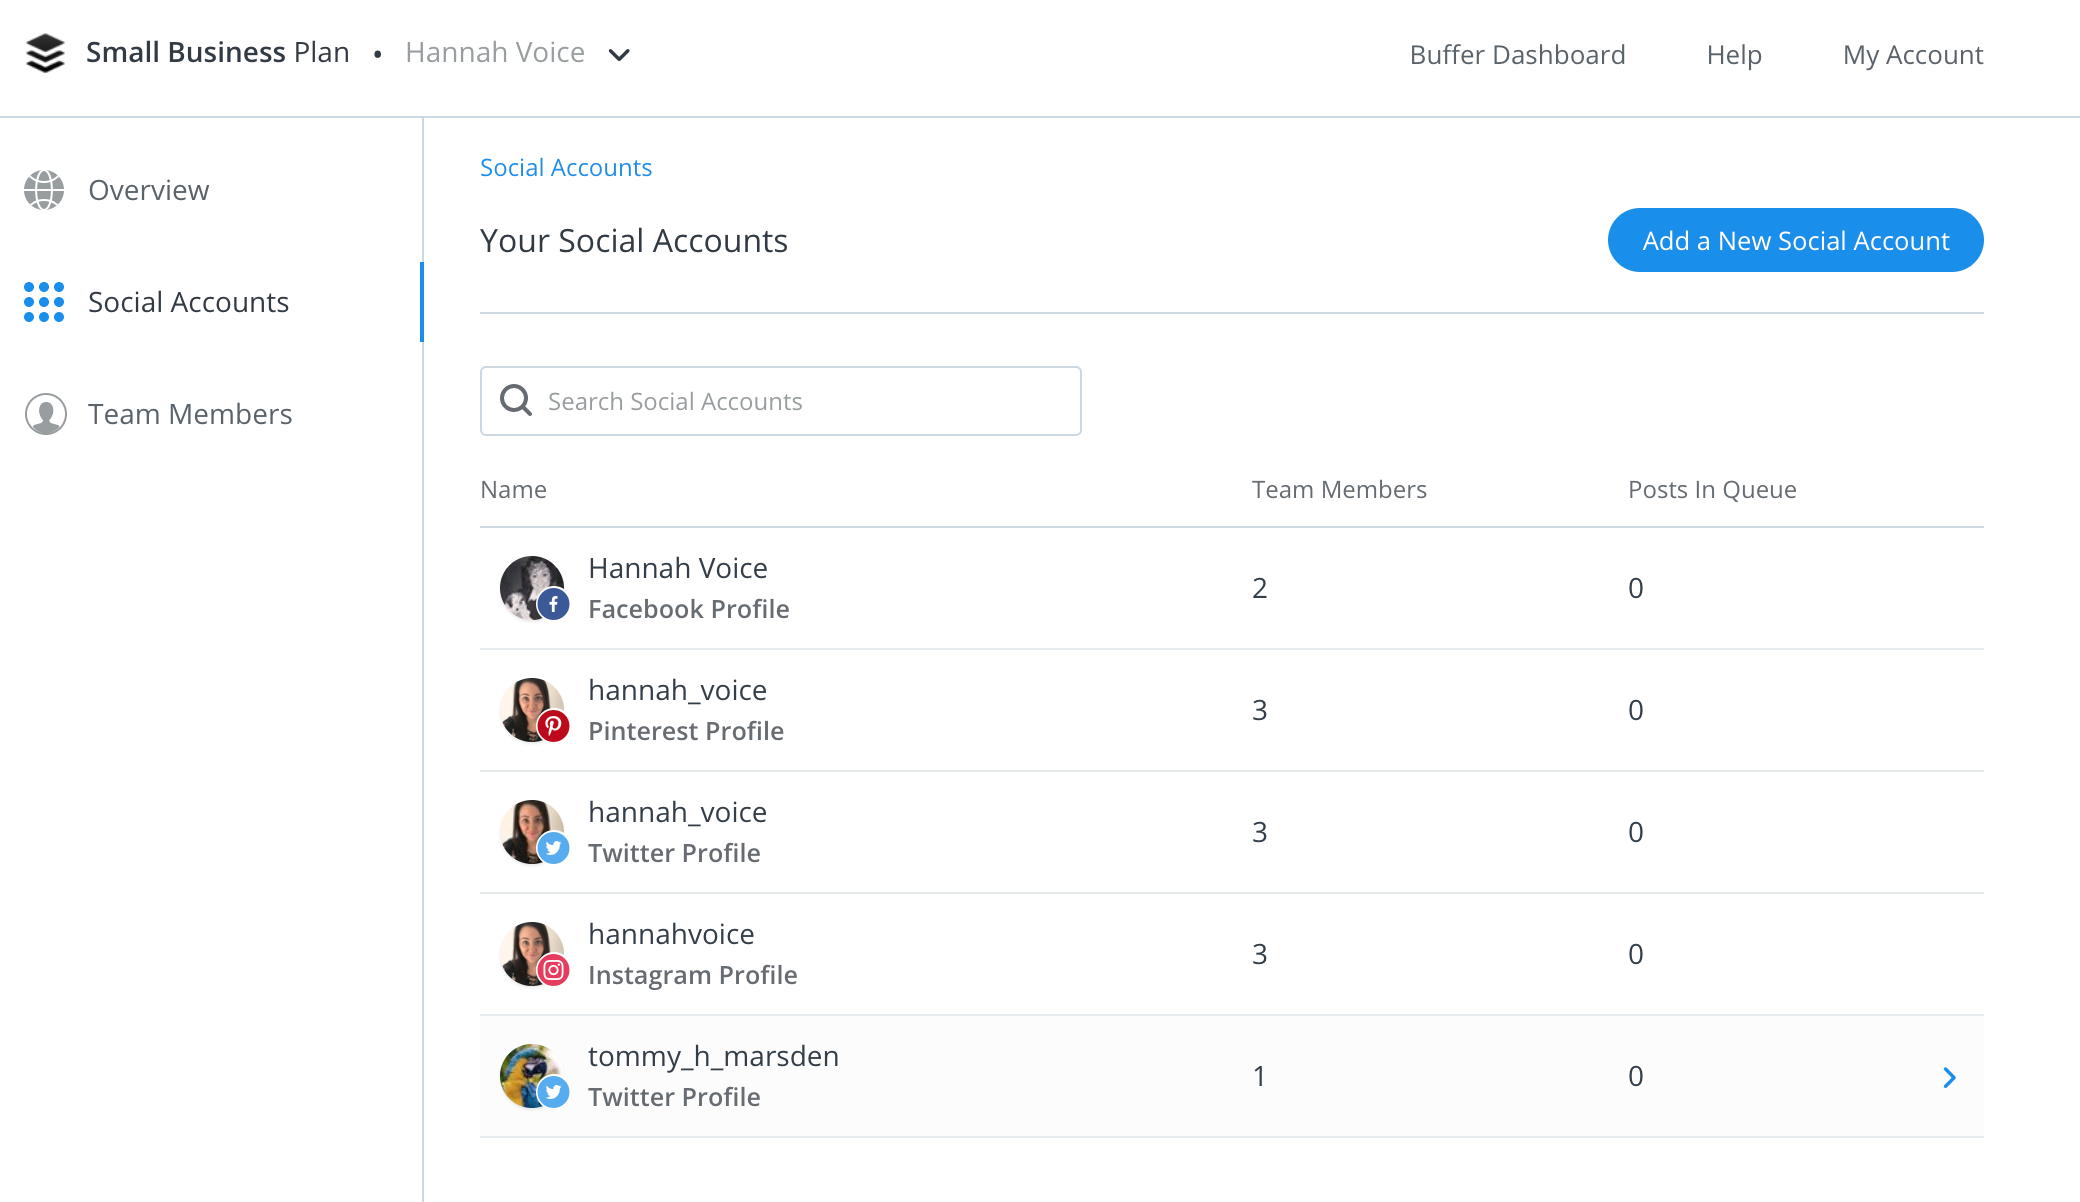The image size is (2080, 1202).
Task: Open the Help link
Action: (1734, 54)
